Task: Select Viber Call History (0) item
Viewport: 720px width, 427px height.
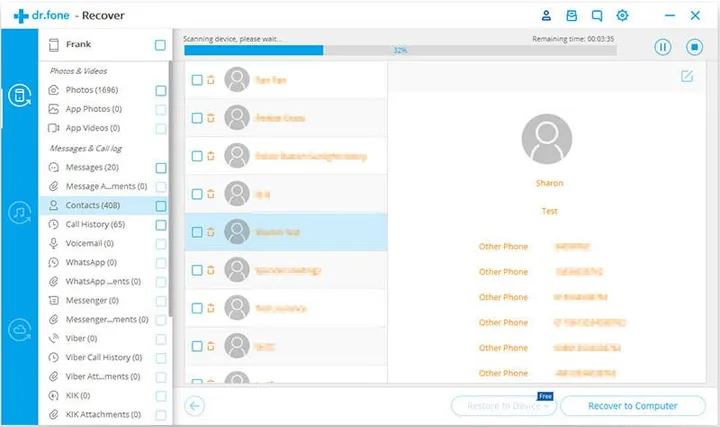Action: click(x=104, y=357)
